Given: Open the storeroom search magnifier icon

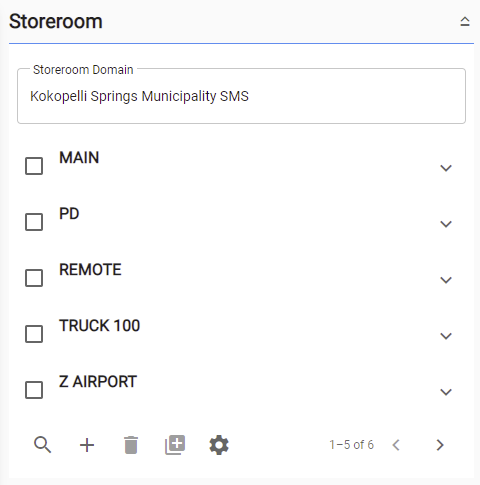Looking at the screenshot, I should click(43, 445).
